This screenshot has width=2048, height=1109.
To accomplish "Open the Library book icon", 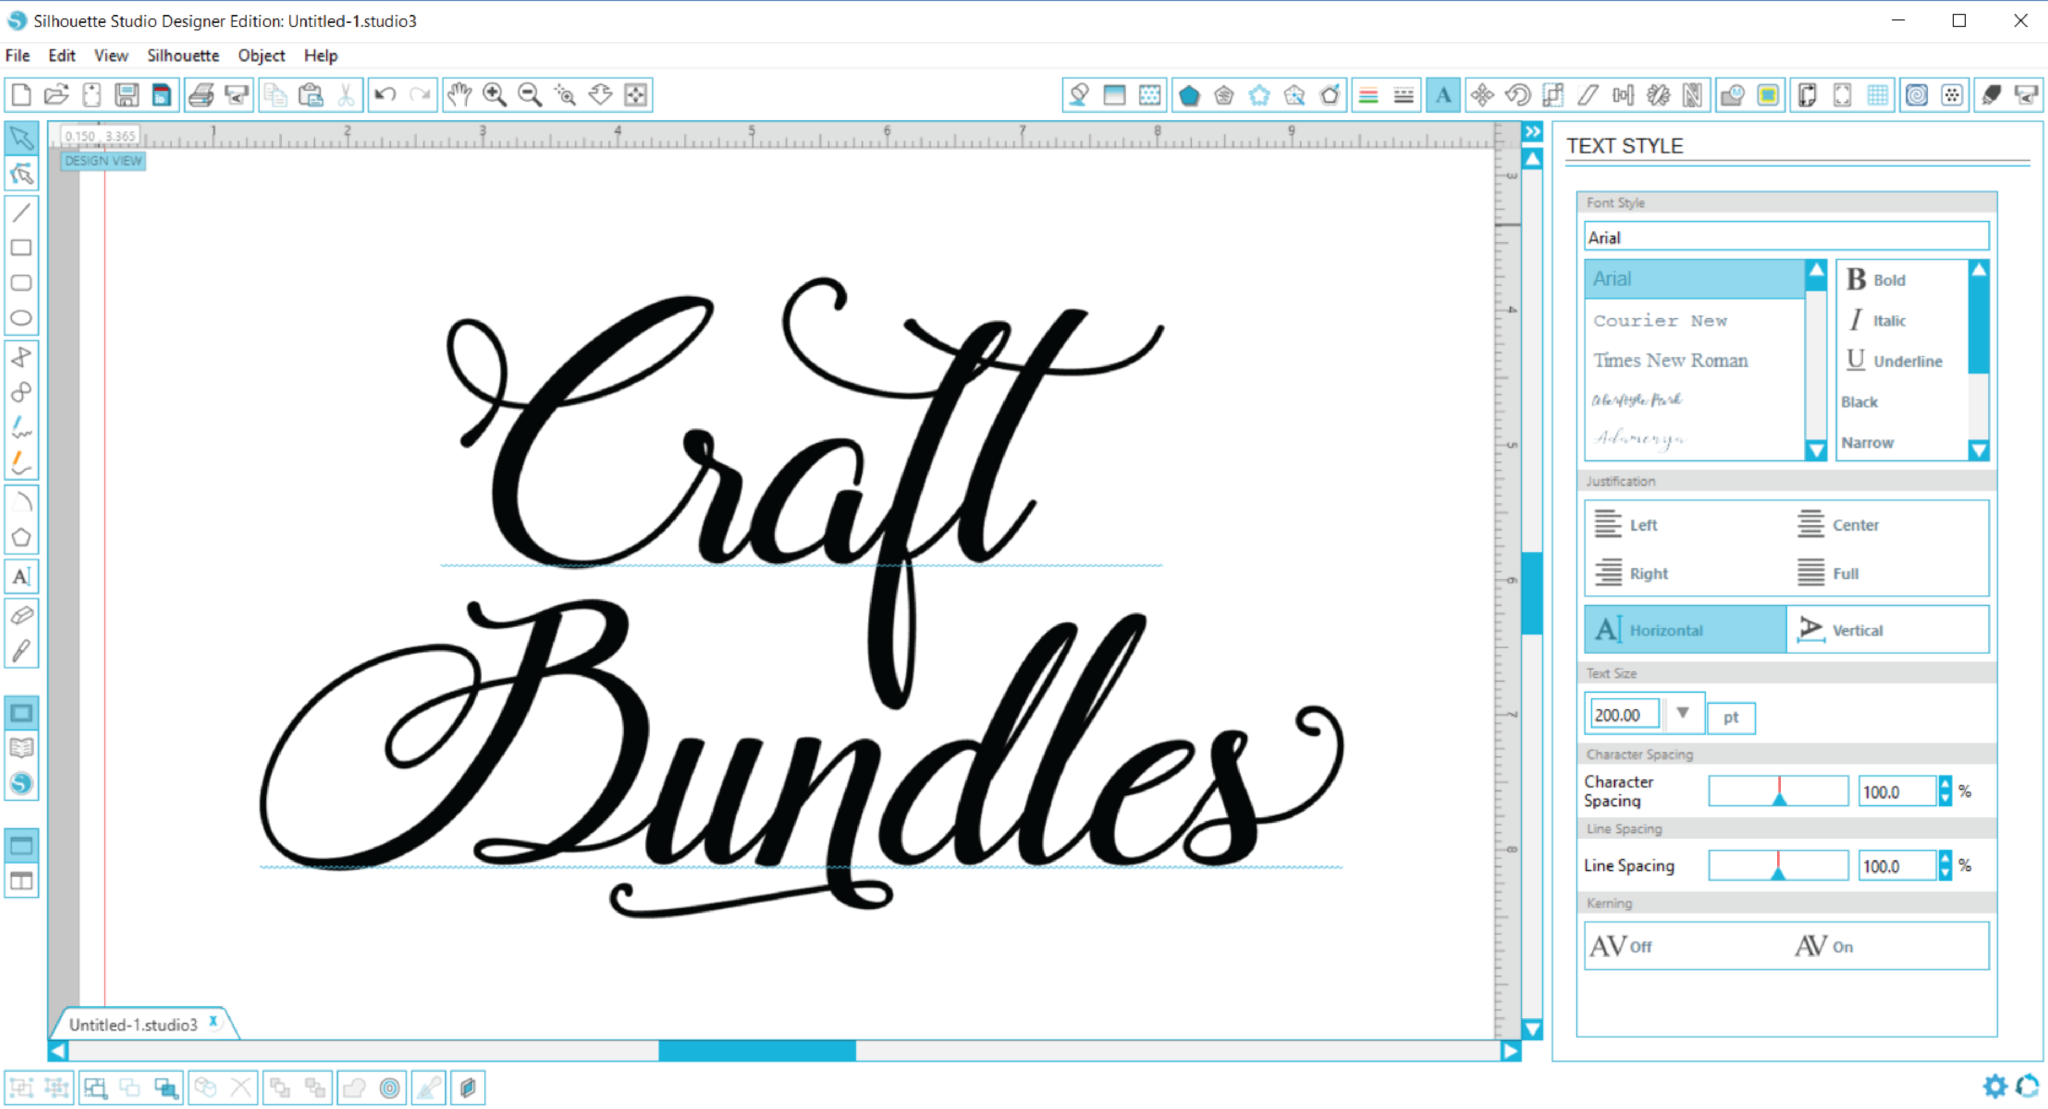I will [x=21, y=748].
